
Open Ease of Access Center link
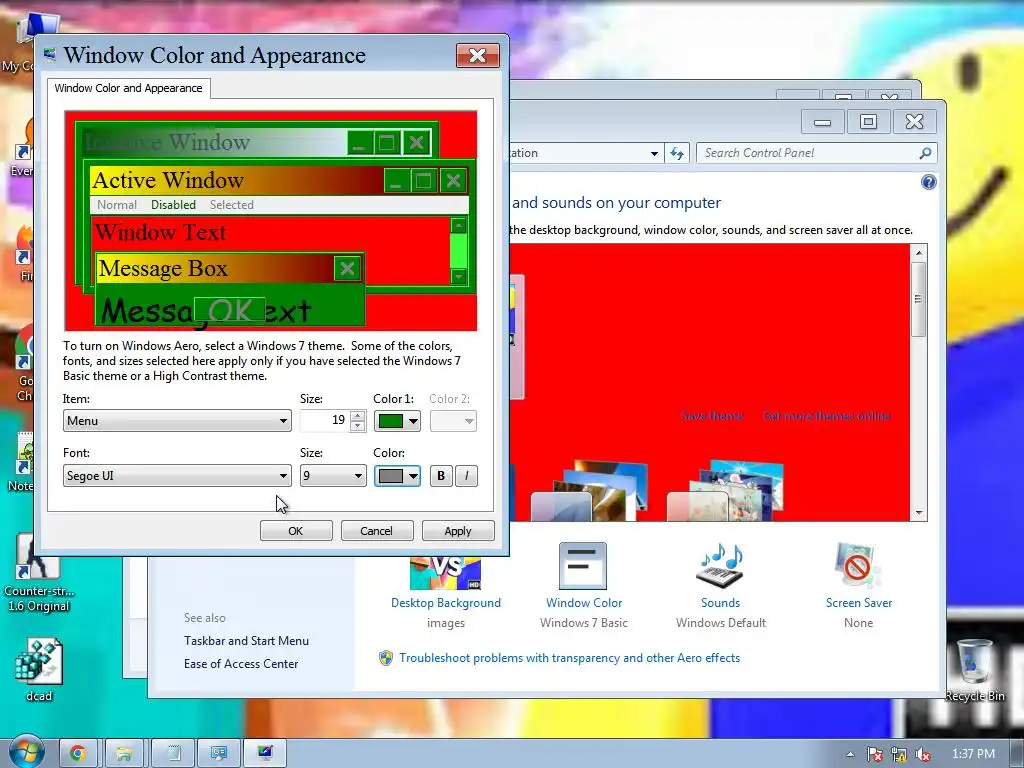(241, 664)
